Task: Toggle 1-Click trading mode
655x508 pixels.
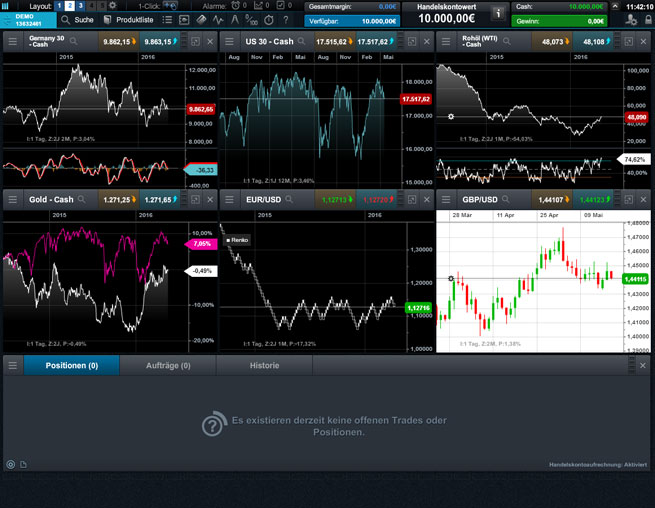Action: tap(170, 6)
